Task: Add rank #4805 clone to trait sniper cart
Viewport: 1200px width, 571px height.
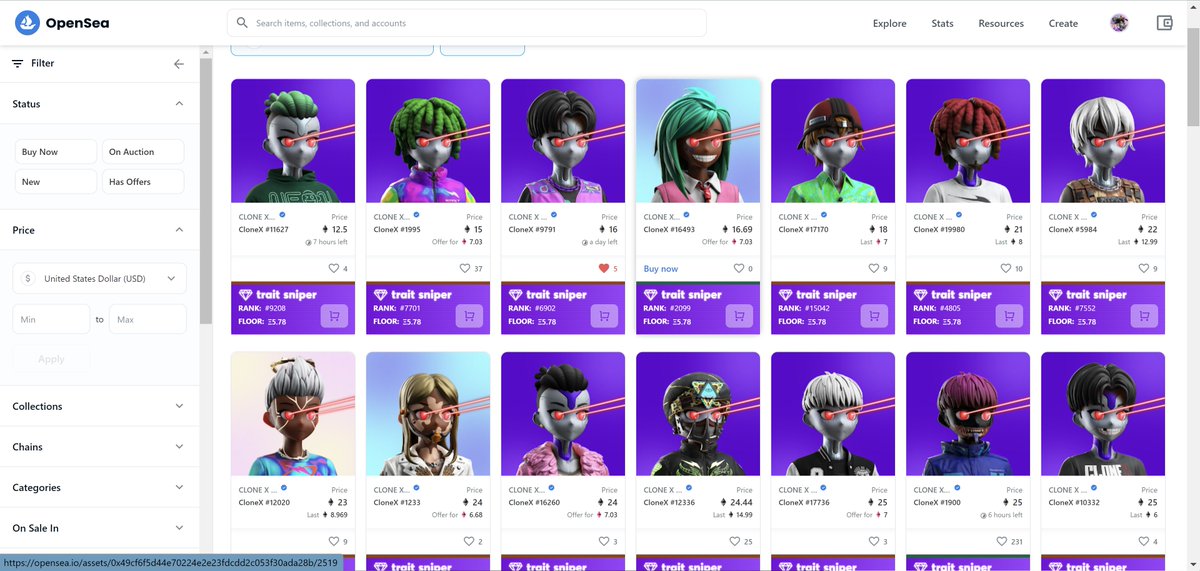Action: pyautogui.click(x=1009, y=316)
